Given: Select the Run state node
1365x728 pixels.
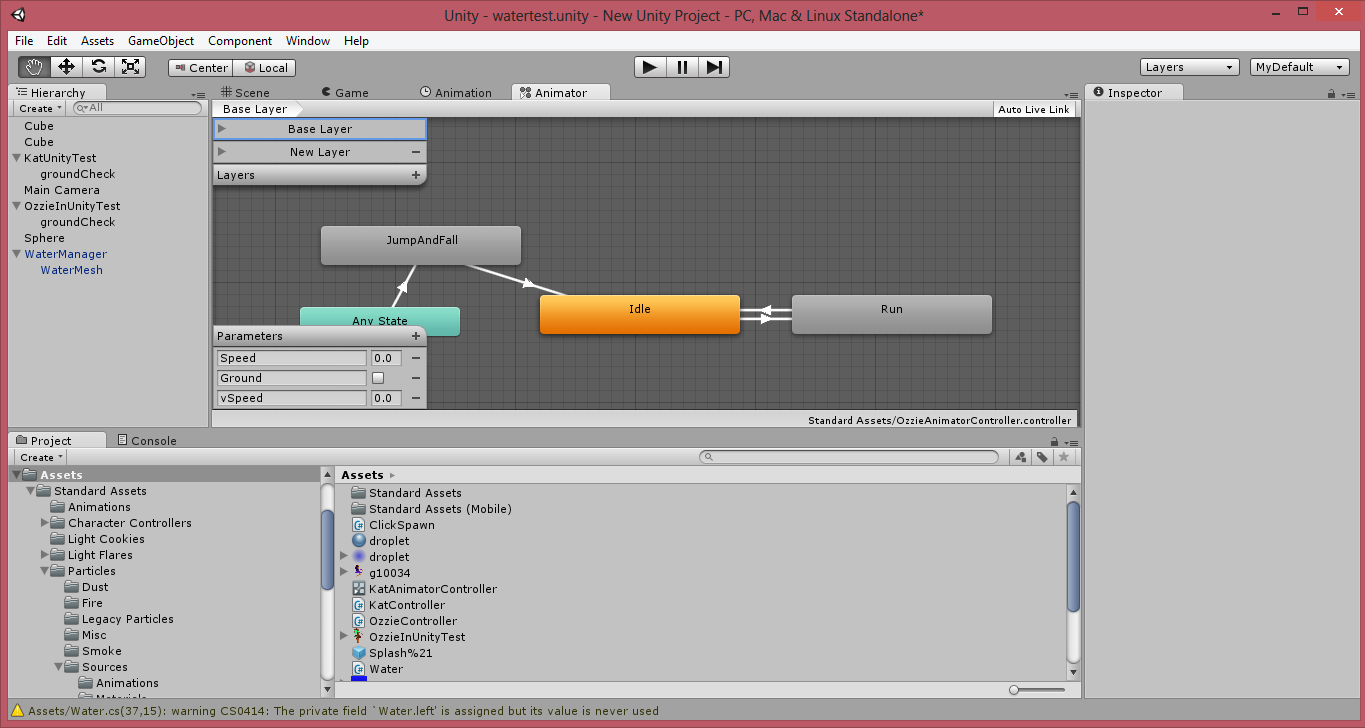Looking at the screenshot, I should click(x=892, y=314).
